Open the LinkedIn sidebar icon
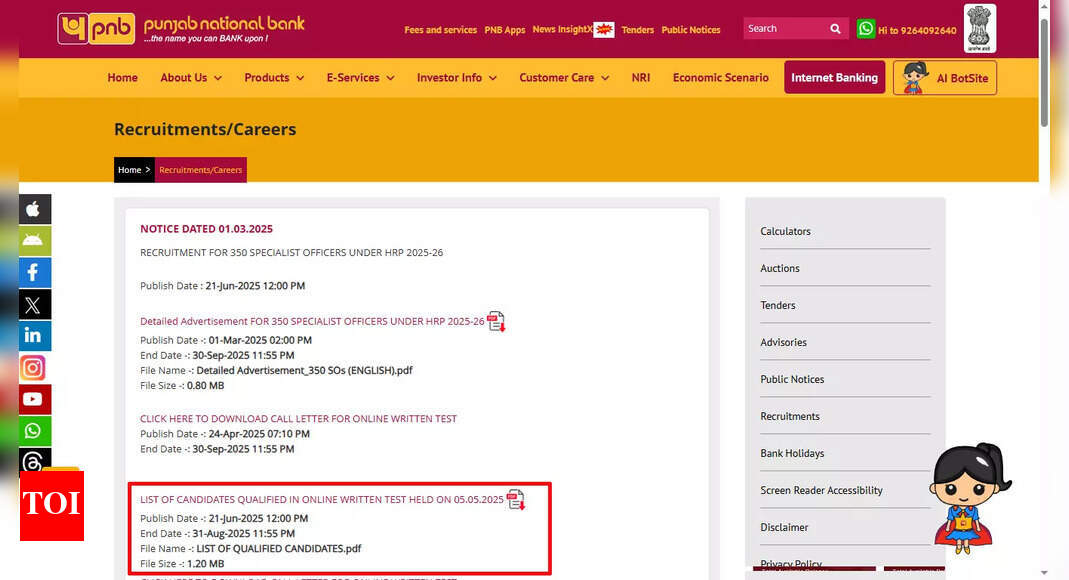The image size is (1069, 580). point(33,336)
